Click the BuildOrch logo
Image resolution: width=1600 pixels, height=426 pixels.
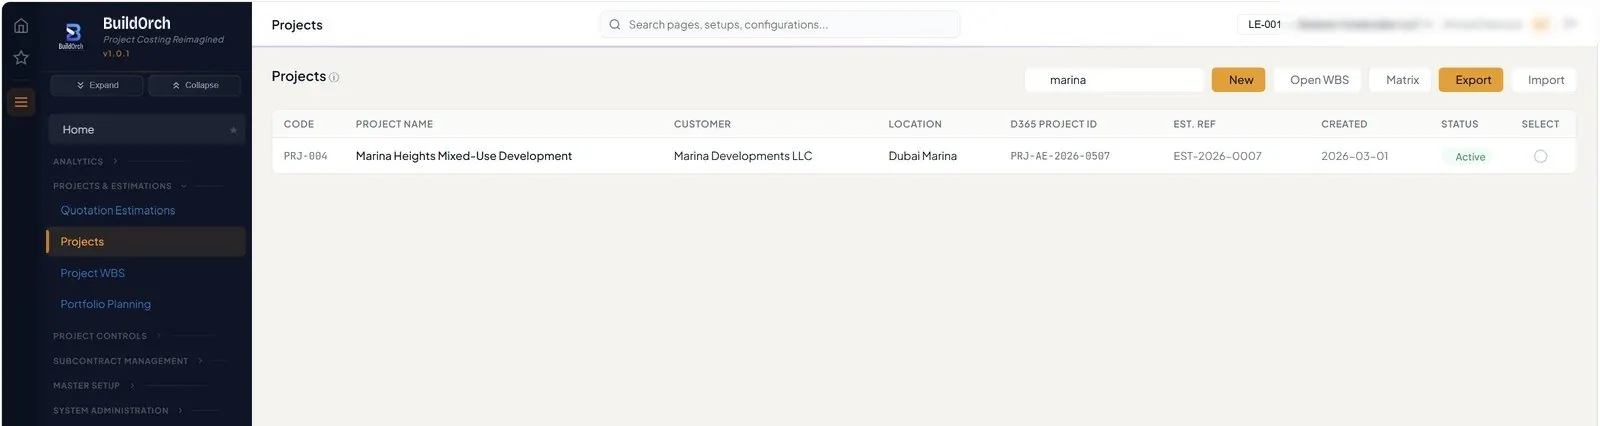pos(72,36)
